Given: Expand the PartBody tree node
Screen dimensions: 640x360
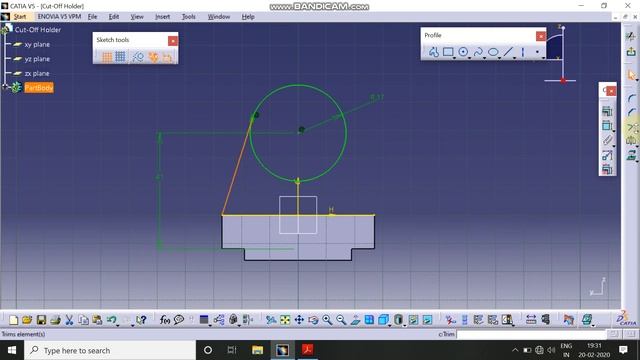Looking at the screenshot, I should 5,87.
